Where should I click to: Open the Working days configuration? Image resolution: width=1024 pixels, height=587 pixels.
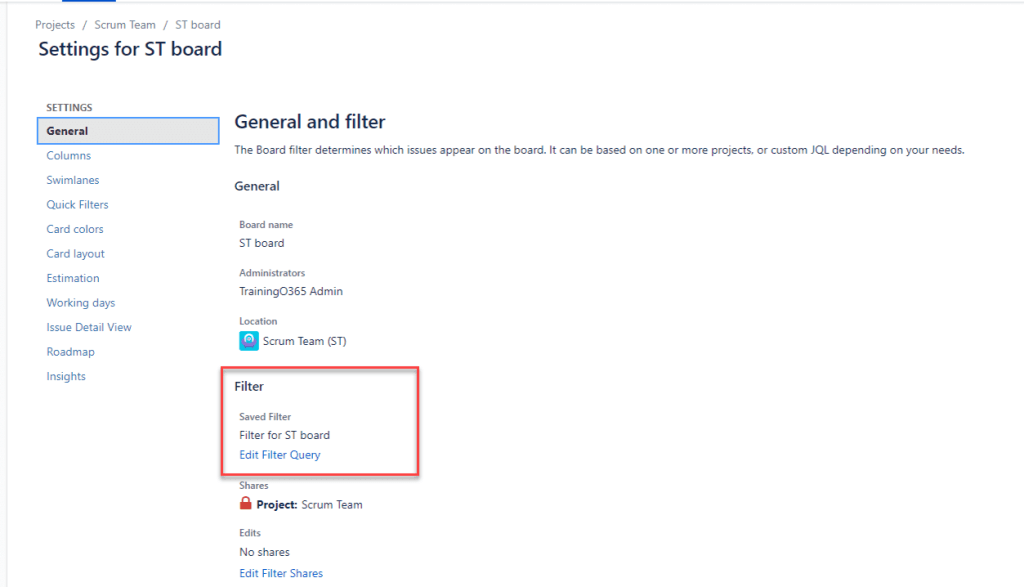(x=80, y=302)
